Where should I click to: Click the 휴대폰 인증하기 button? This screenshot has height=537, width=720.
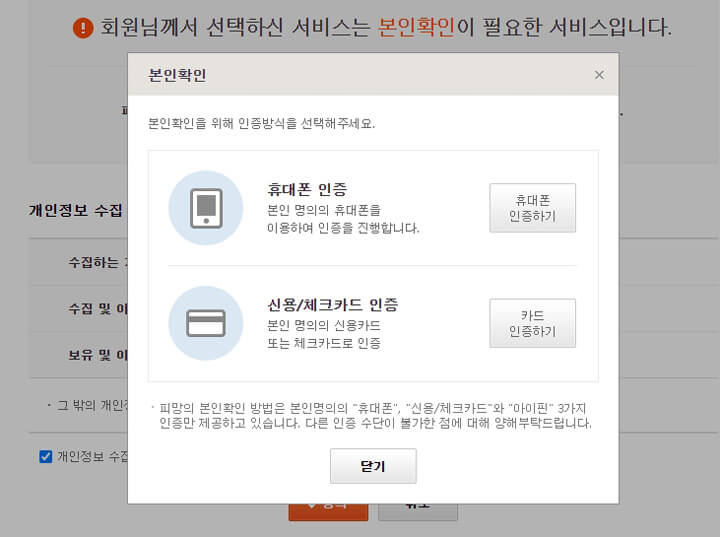click(x=532, y=208)
